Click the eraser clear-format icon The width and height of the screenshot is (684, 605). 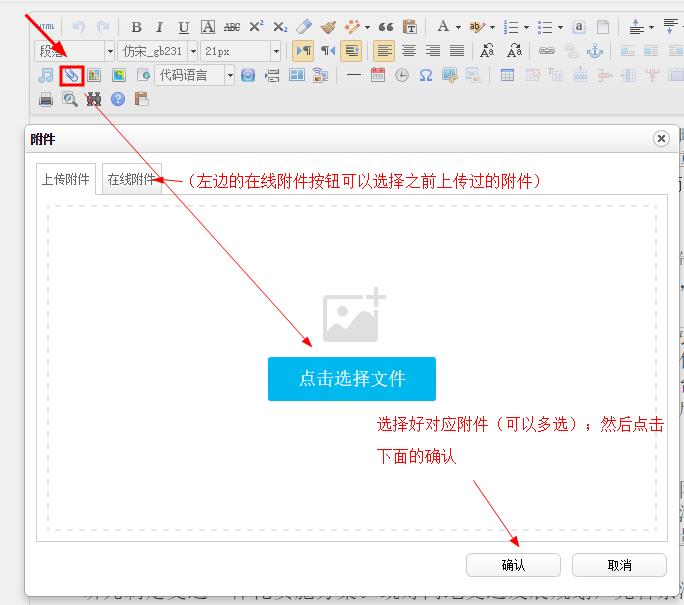tap(304, 27)
